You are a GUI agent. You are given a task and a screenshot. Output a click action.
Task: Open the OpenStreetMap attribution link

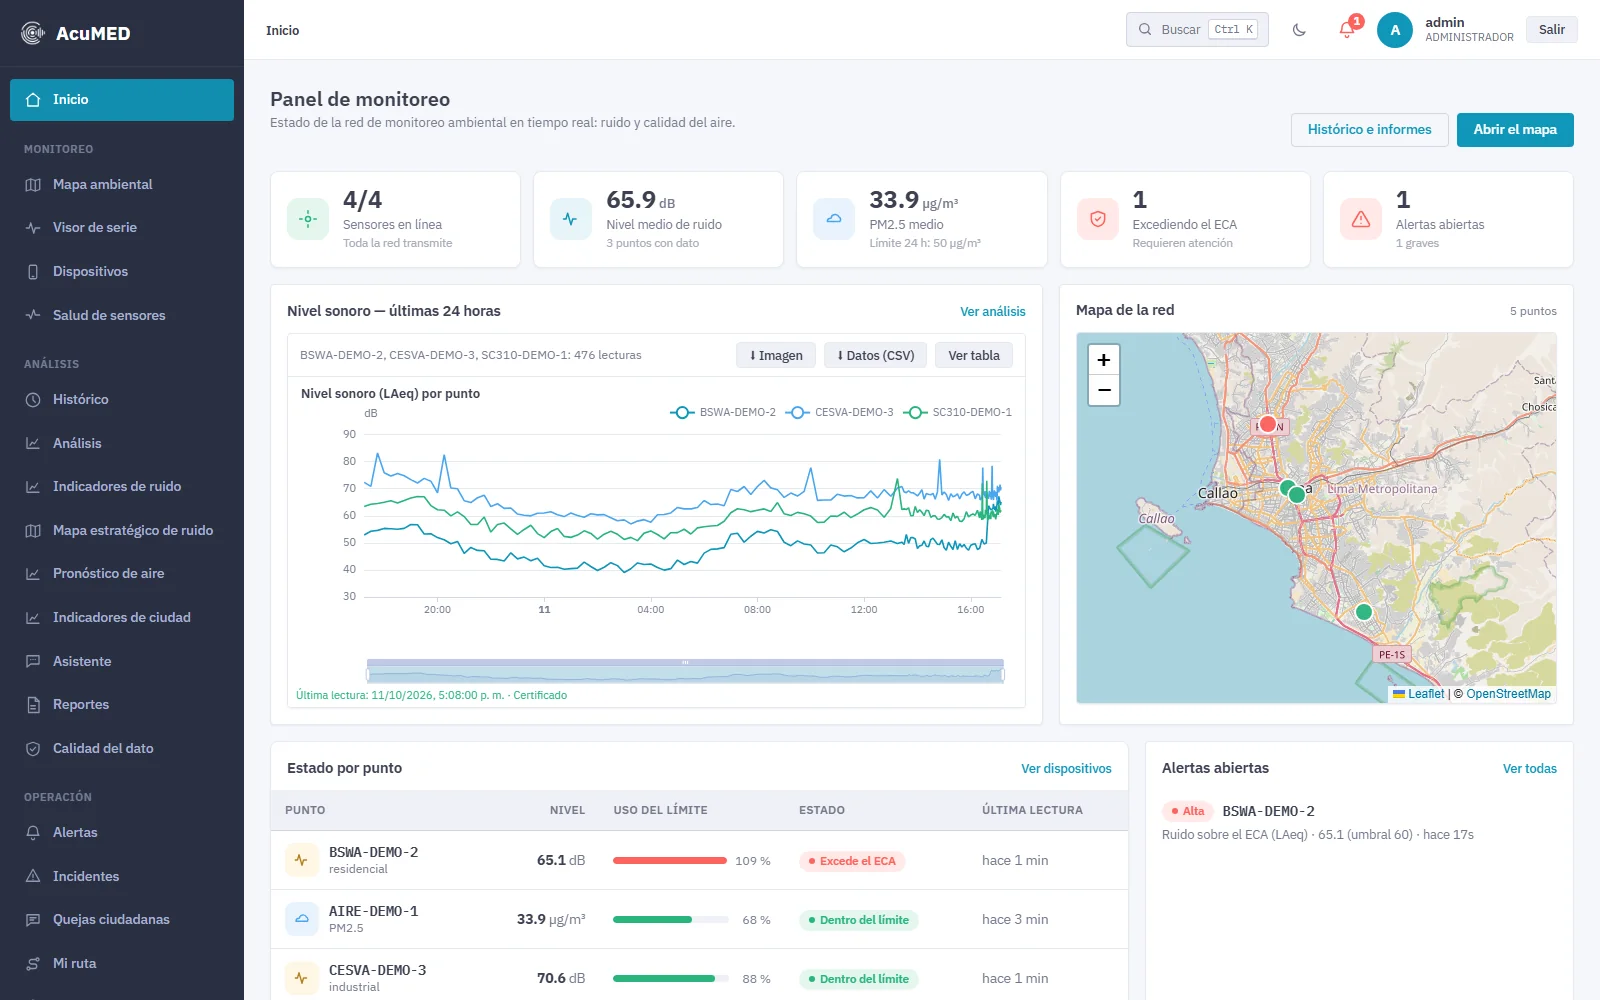tap(1508, 694)
